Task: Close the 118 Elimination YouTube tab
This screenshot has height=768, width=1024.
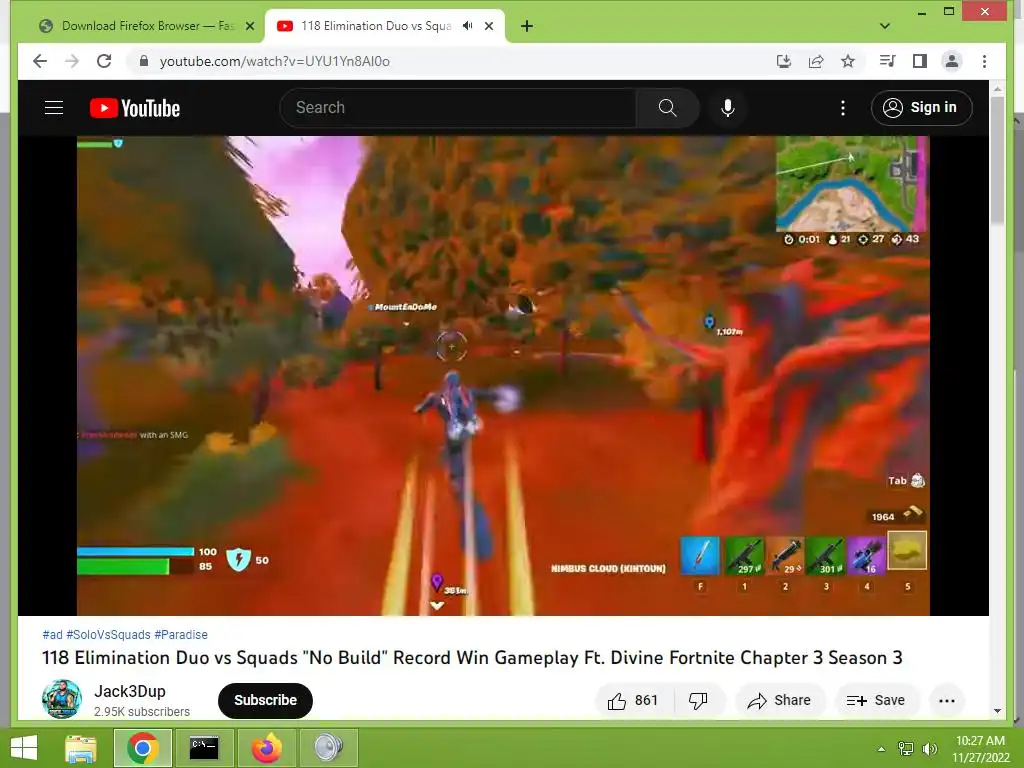Action: tap(489, 26)
